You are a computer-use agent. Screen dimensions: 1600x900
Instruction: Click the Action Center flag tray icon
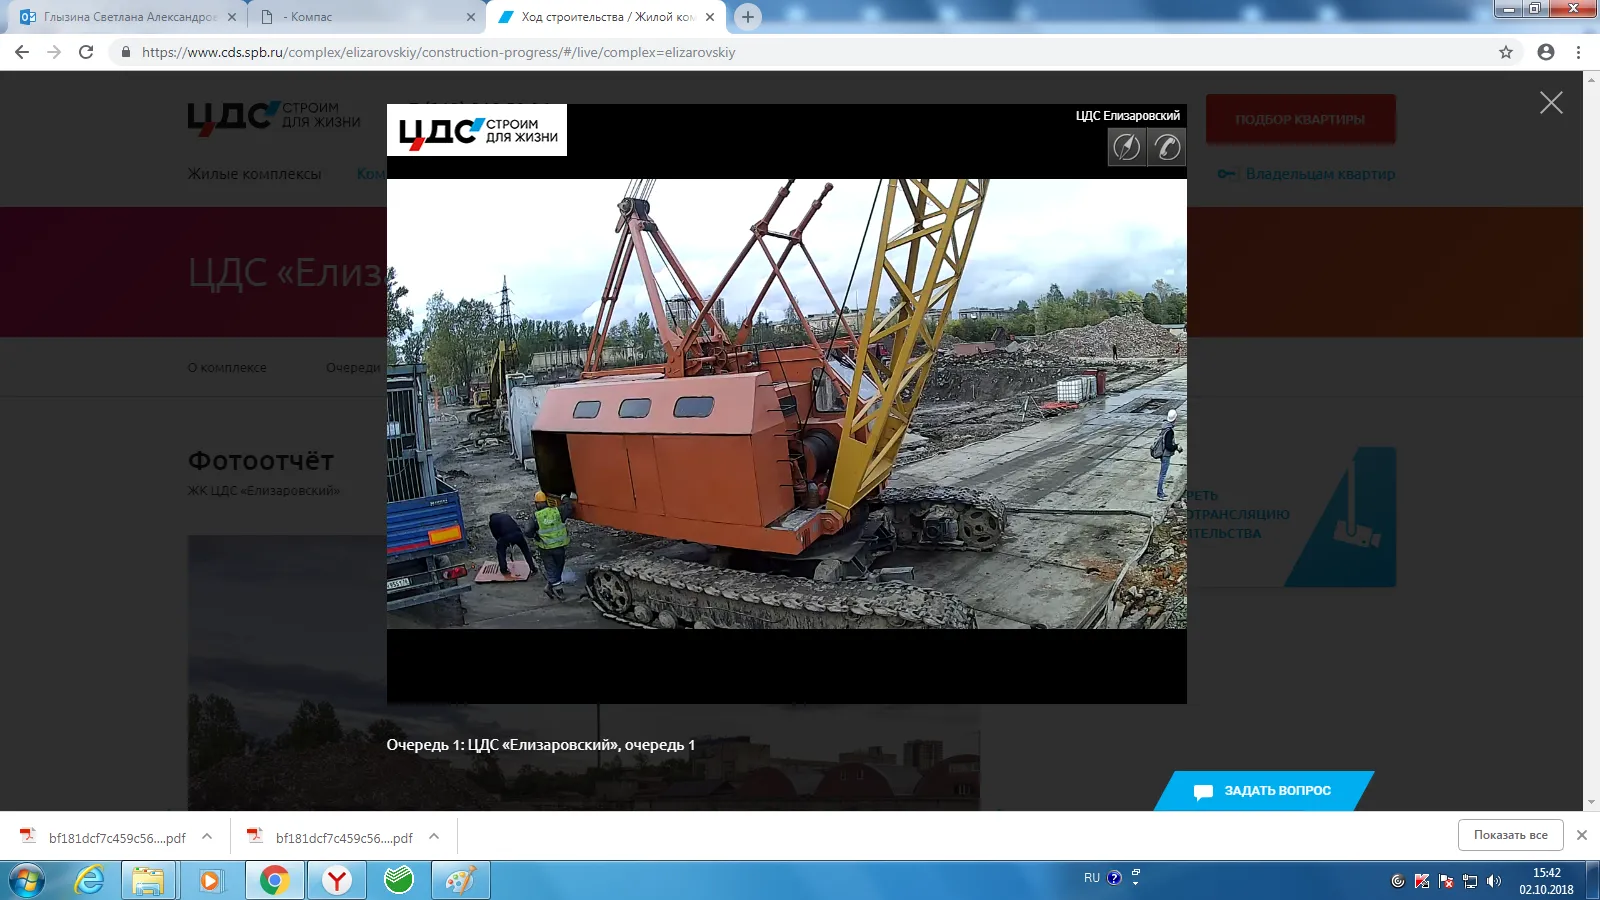(1446, 881)
